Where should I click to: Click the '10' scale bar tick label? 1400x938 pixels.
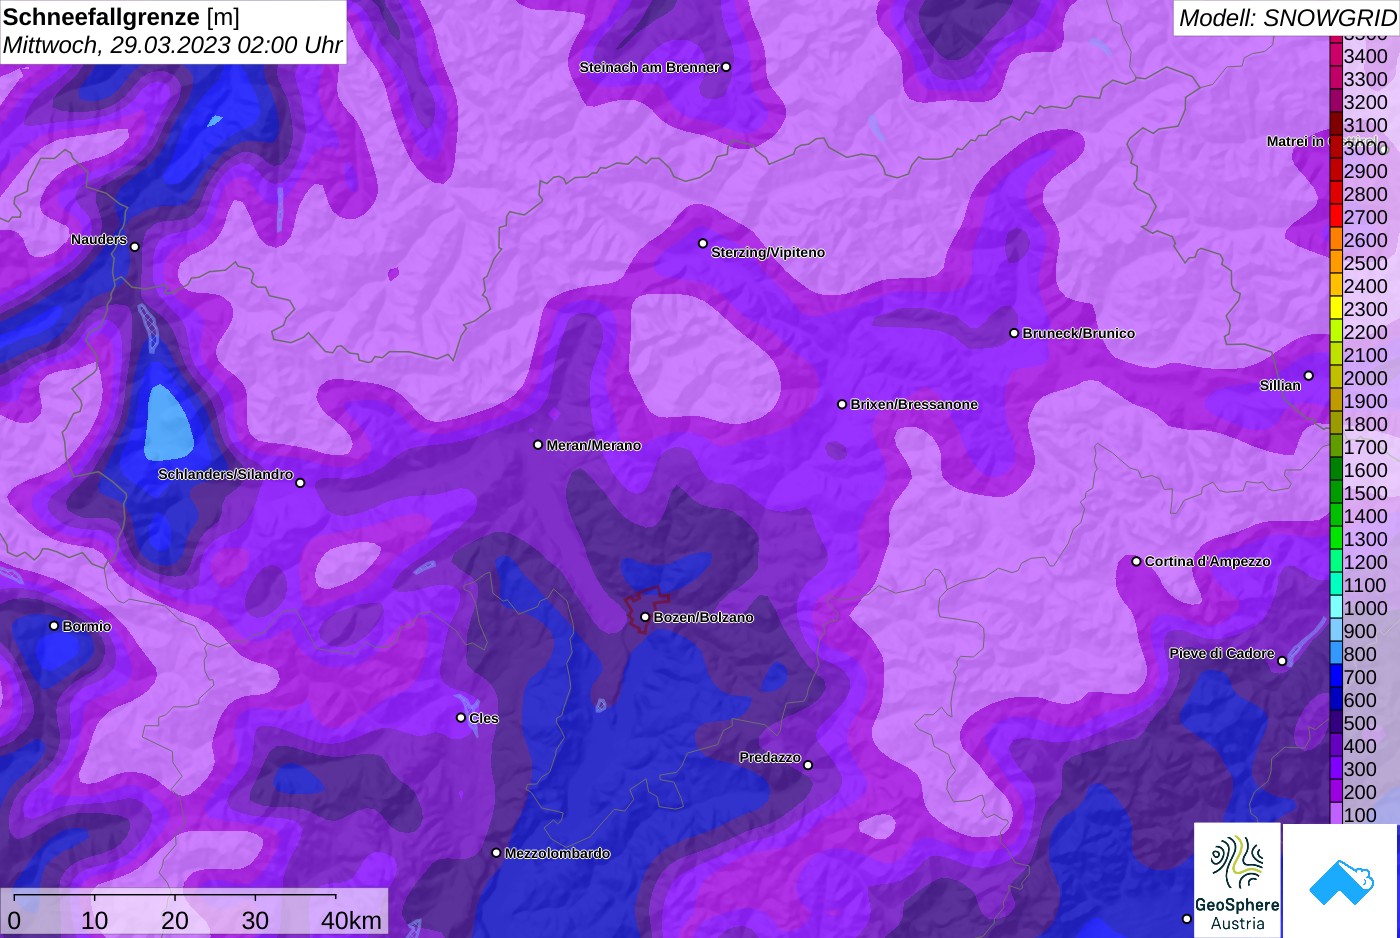pos(94,920)
